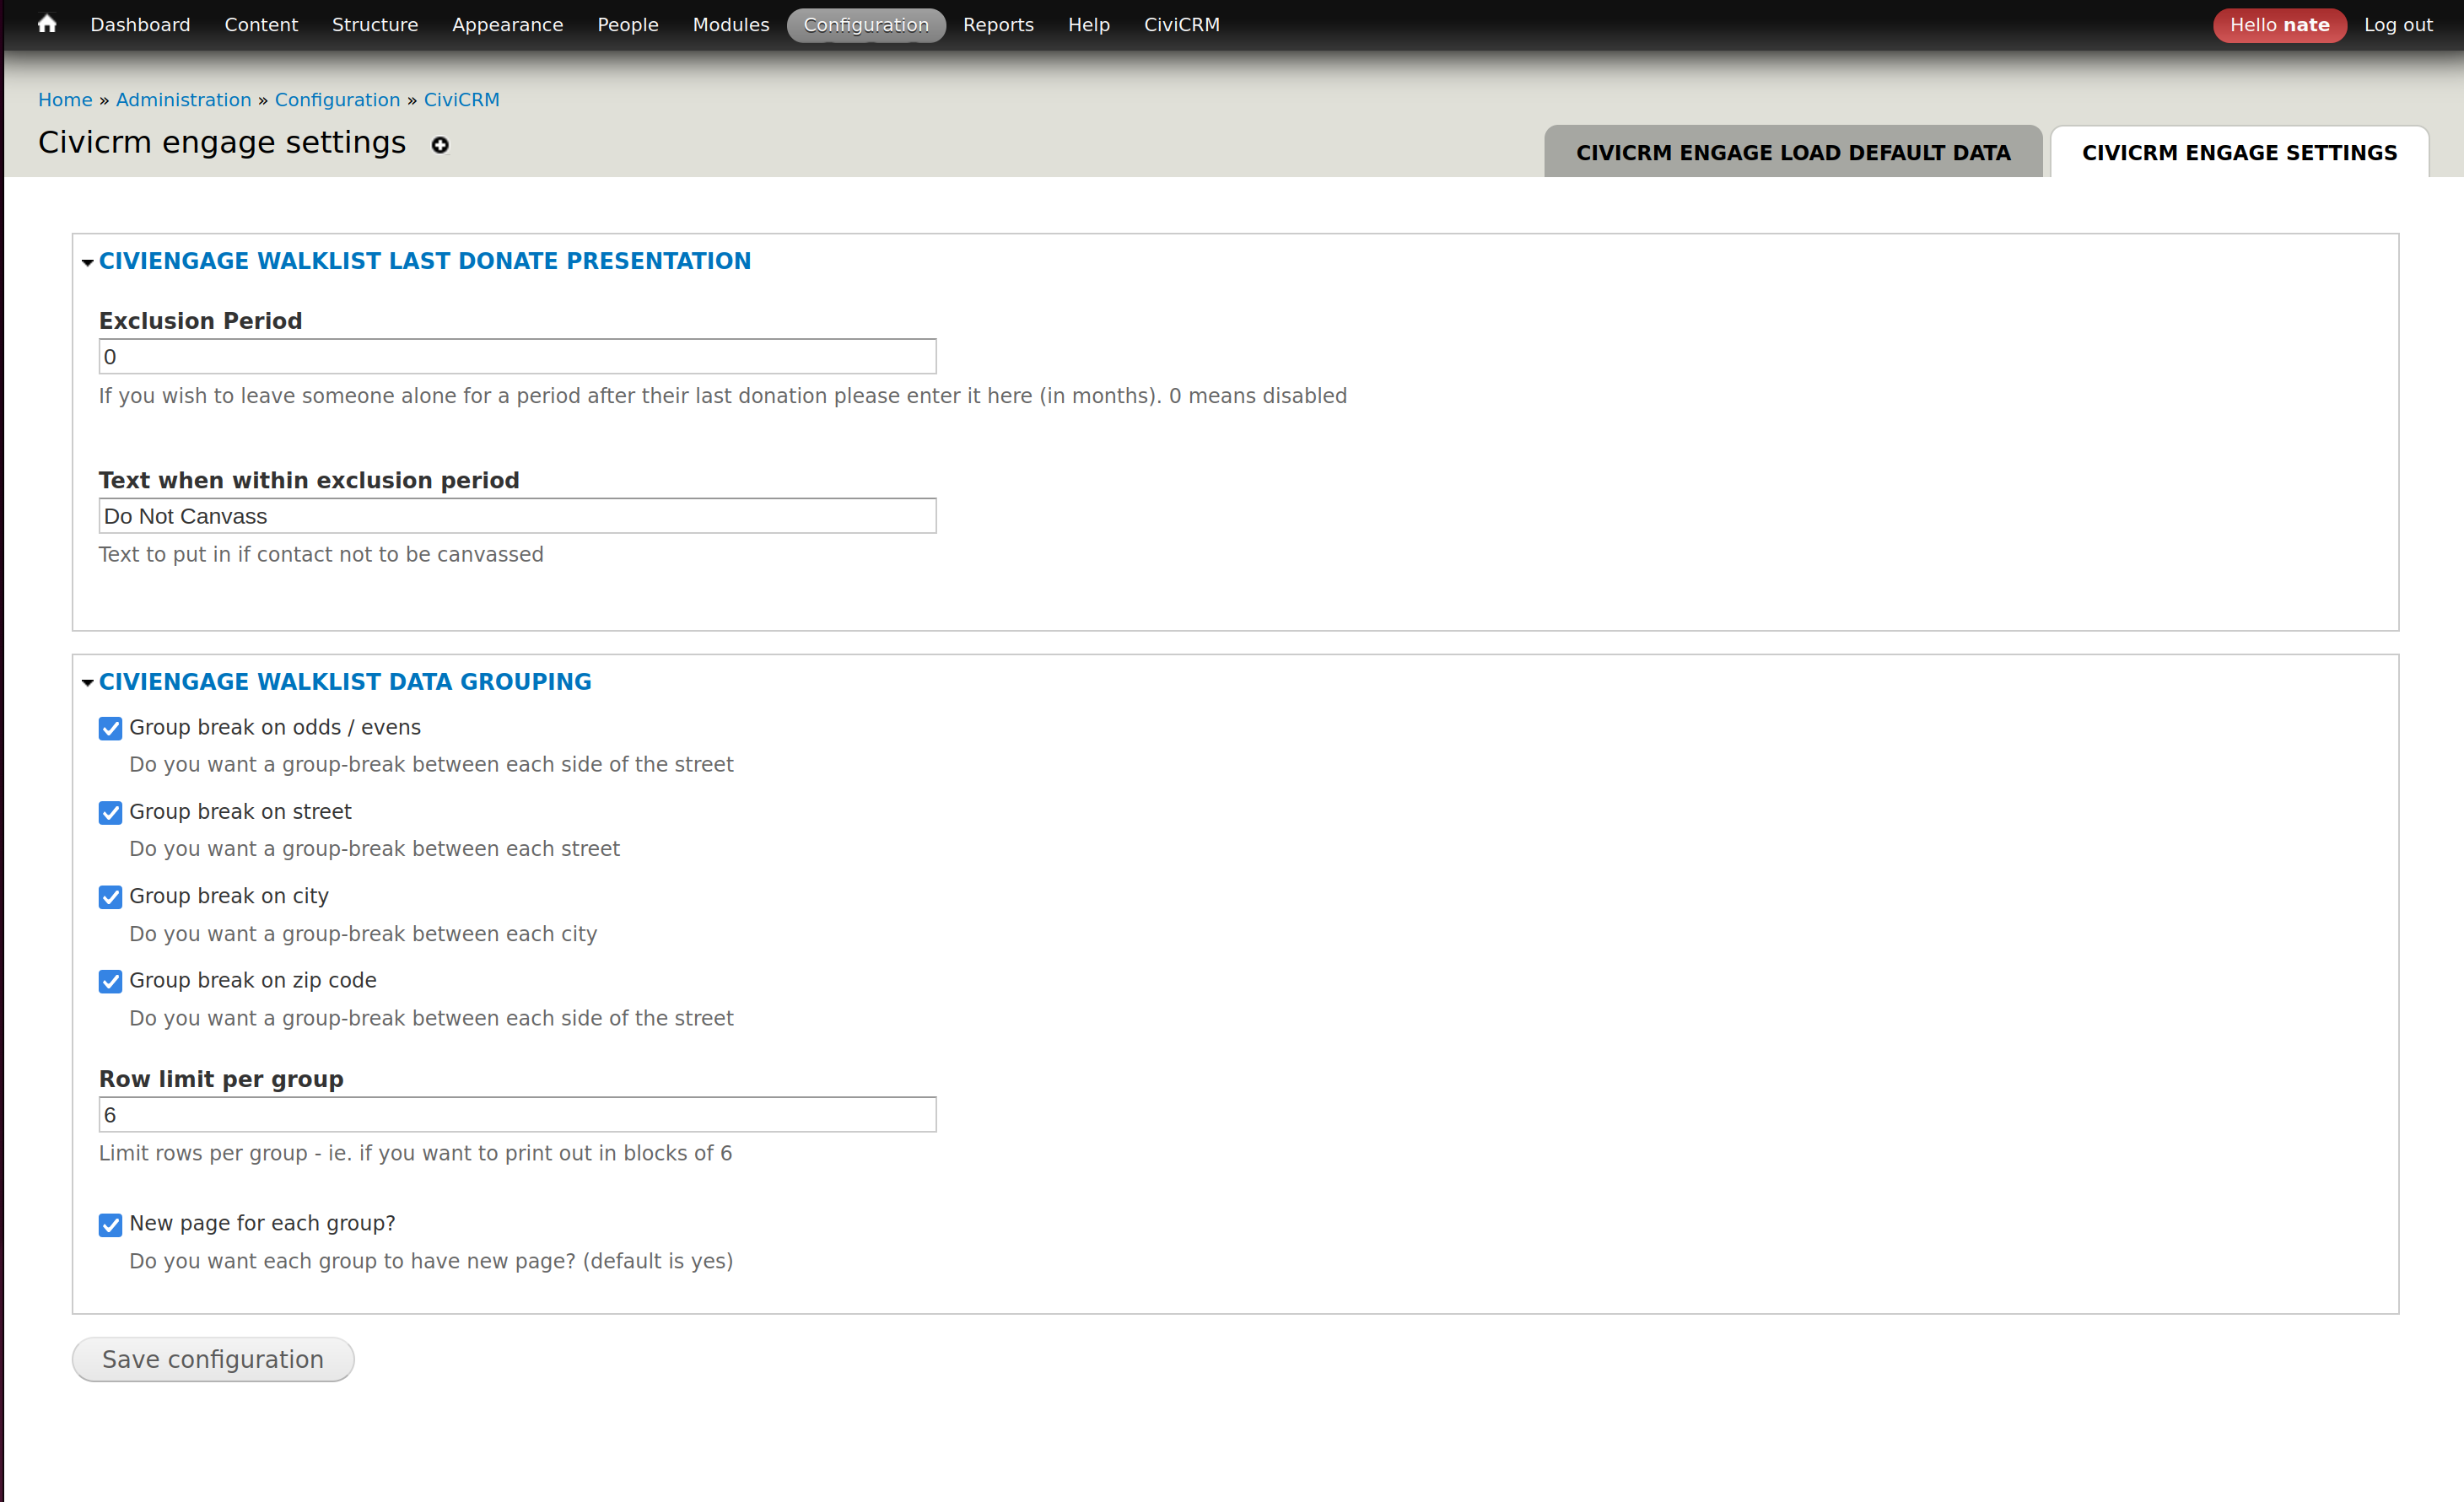Click the Save configuration button

[x=213, y=1360]
